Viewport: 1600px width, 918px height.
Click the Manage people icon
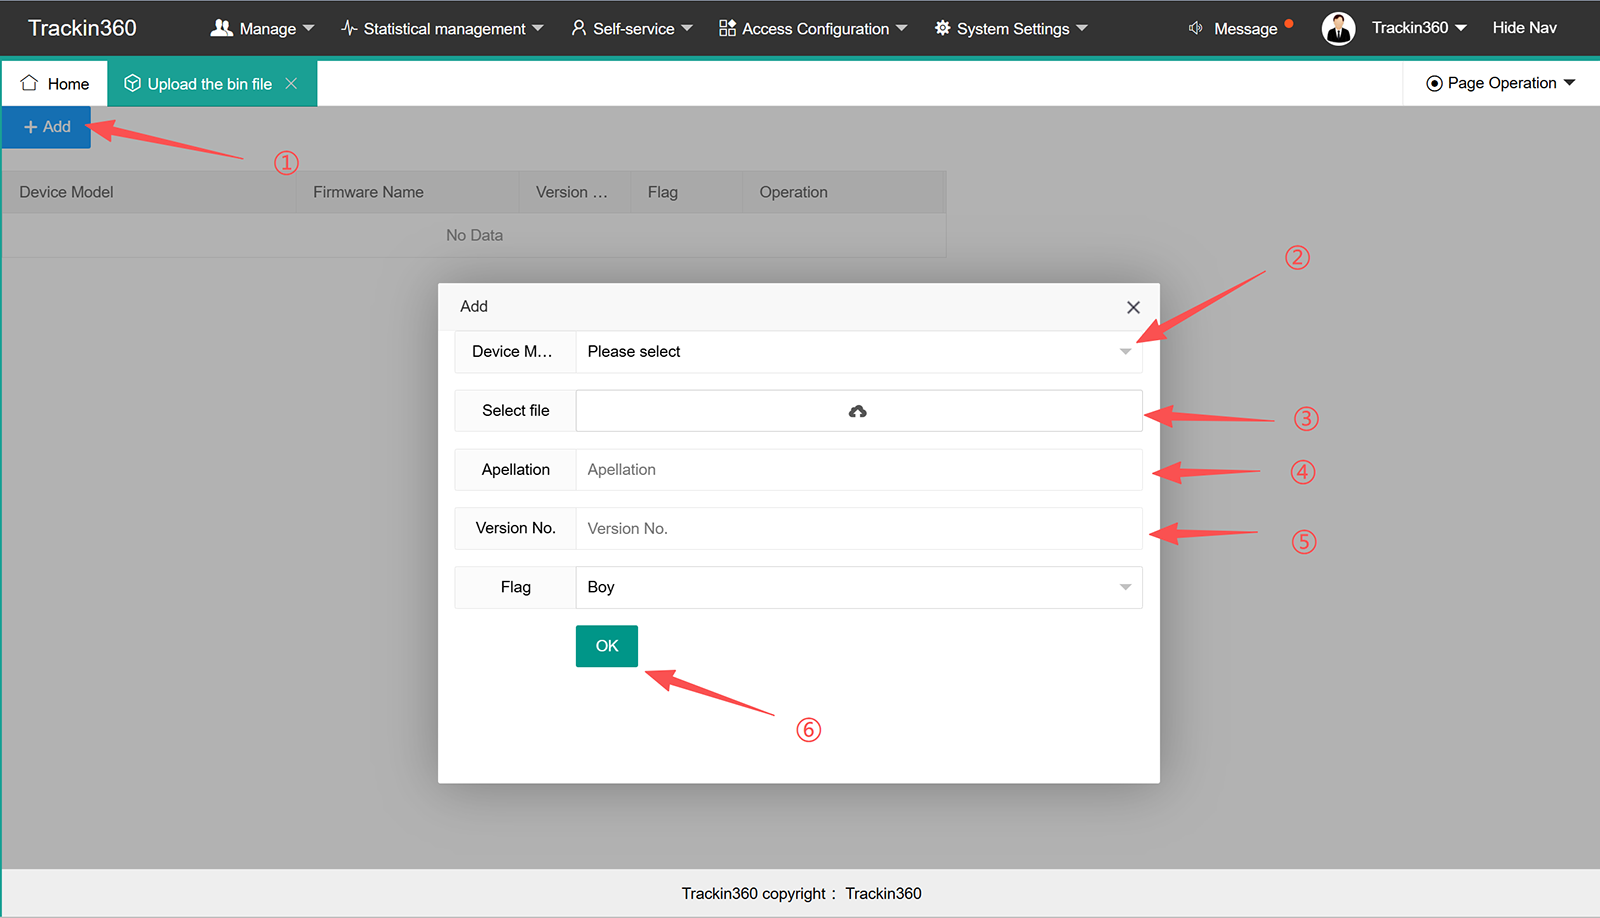click(x=221, y=28)
